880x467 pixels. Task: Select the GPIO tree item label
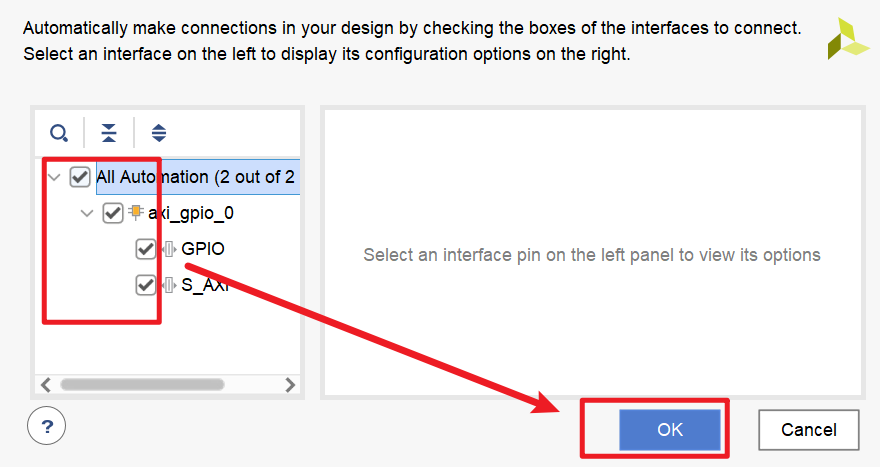203,249
